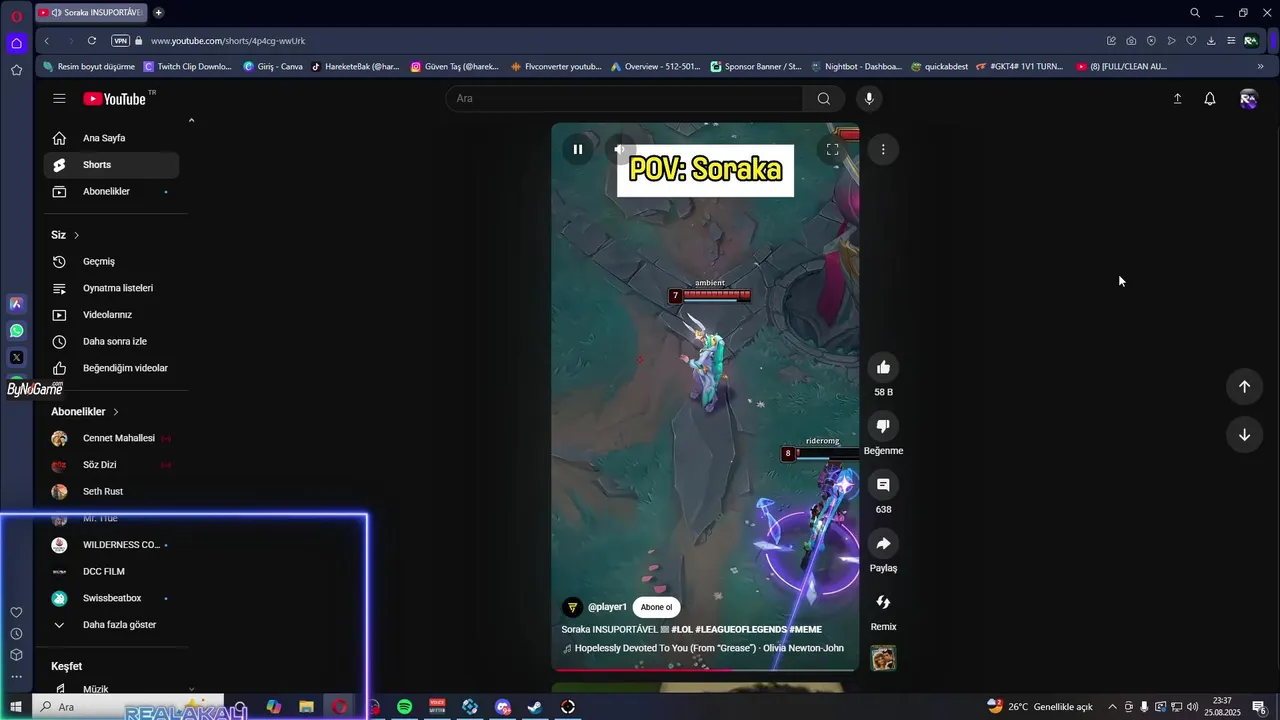Expand the Siz section
This screenshot has height=720, width=1280.
point(65,235)
